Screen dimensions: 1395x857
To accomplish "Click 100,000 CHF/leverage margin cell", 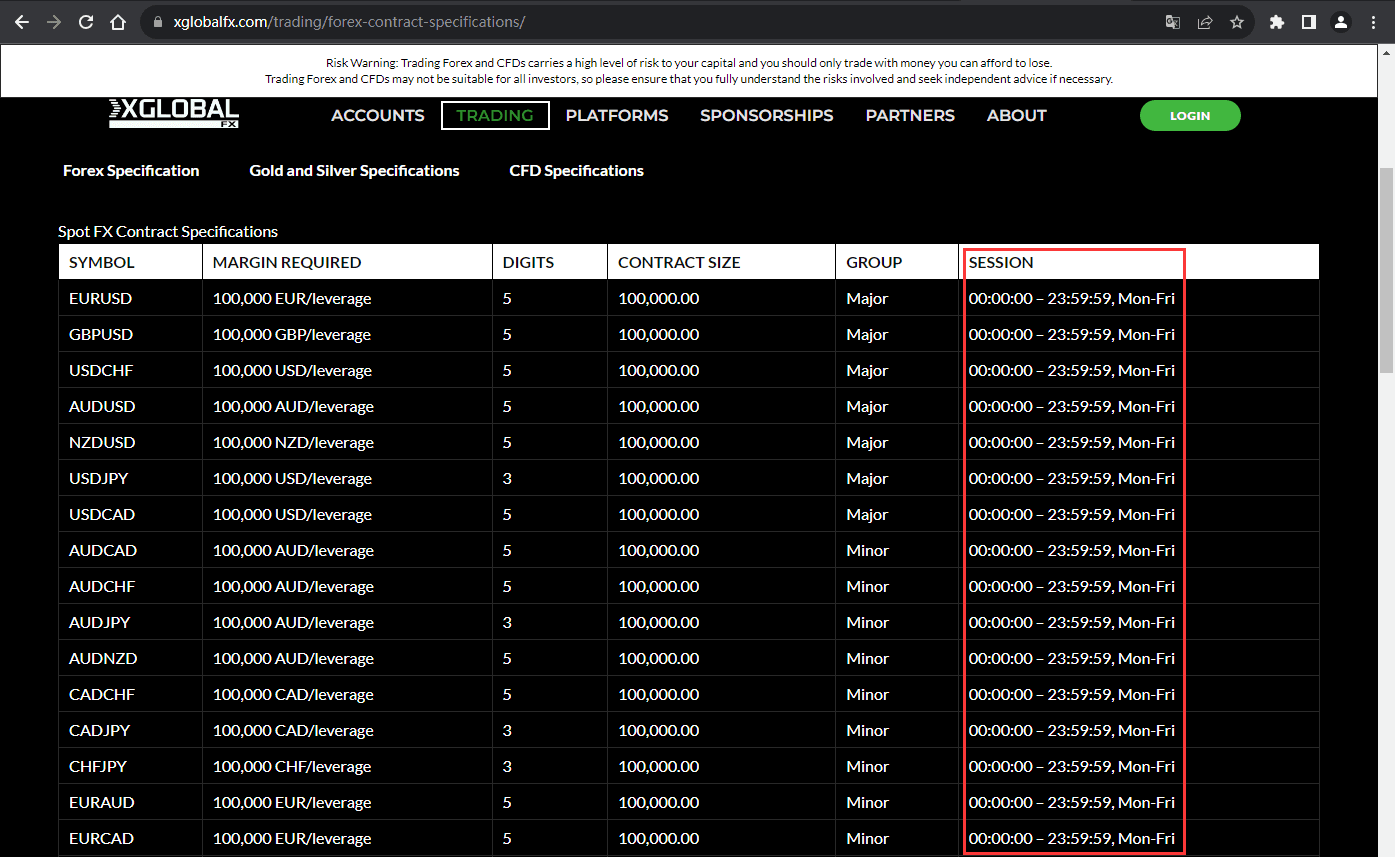I will click(347, 766).
